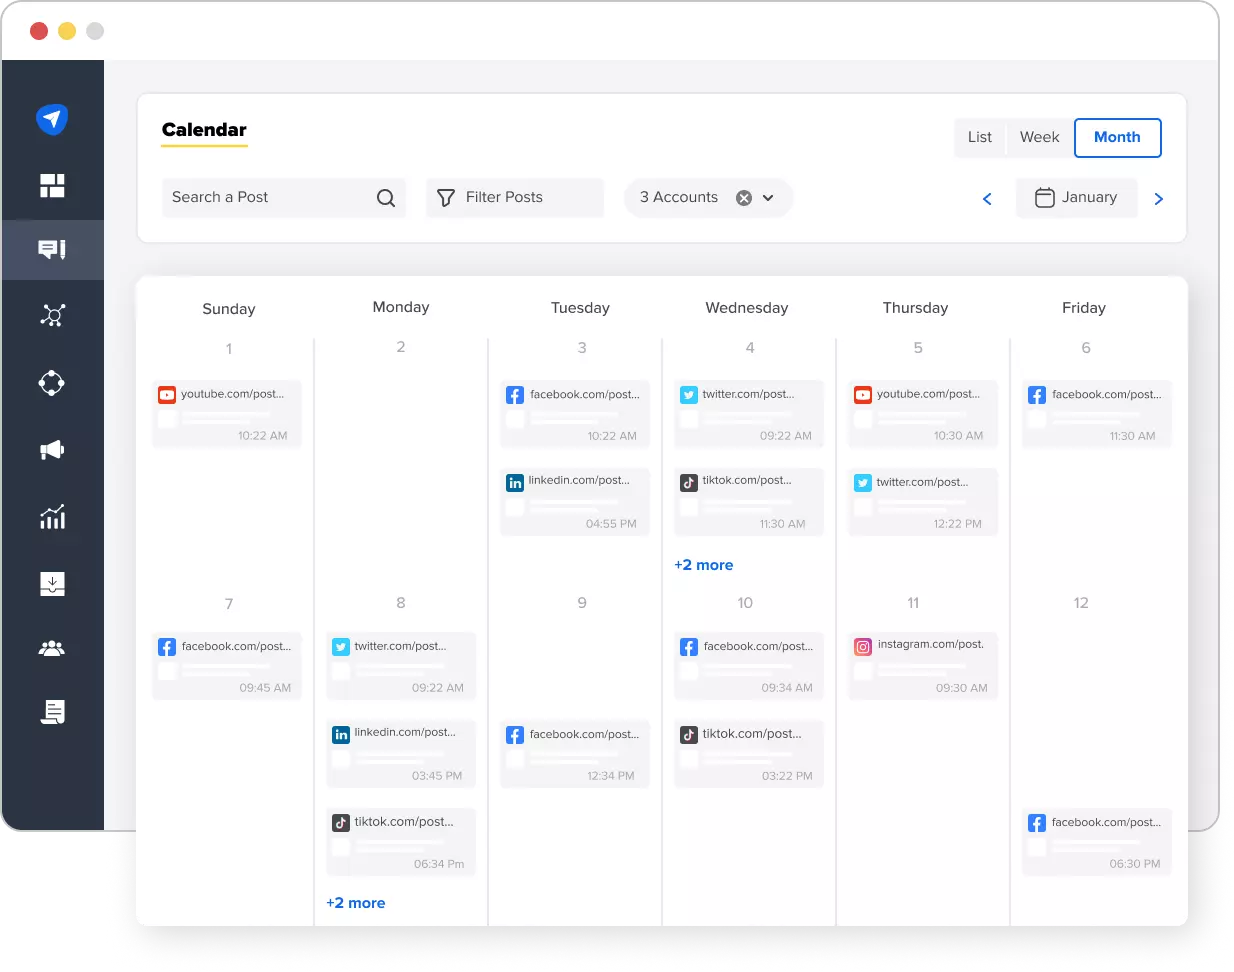Go to previous month using left chevron
The height and width of the screenshot is (972, 1234).
coord(987,198)
